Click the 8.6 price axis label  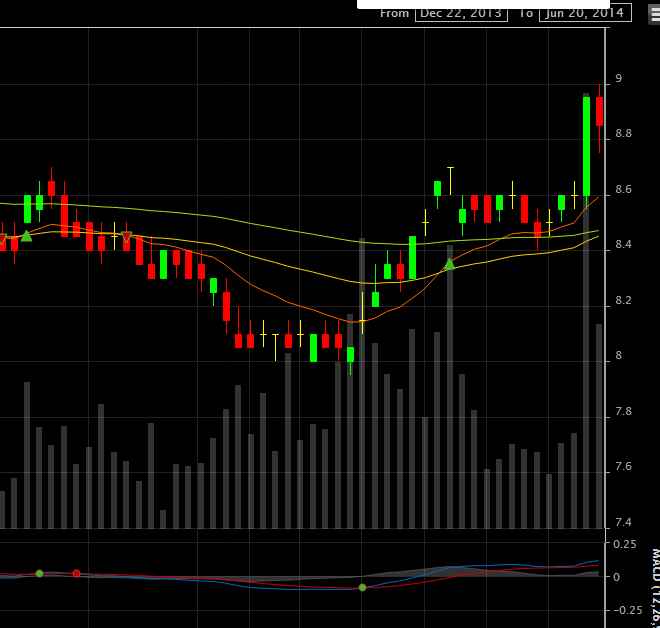point(623,189)
